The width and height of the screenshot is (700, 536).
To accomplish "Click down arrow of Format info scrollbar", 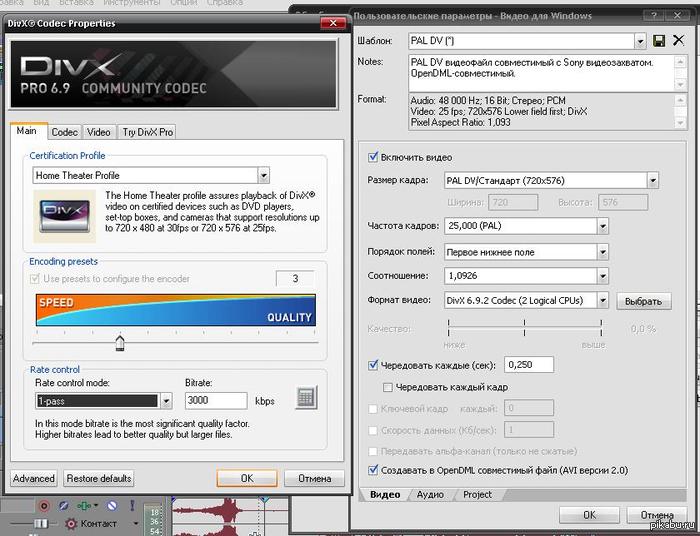I will (680, 123).
